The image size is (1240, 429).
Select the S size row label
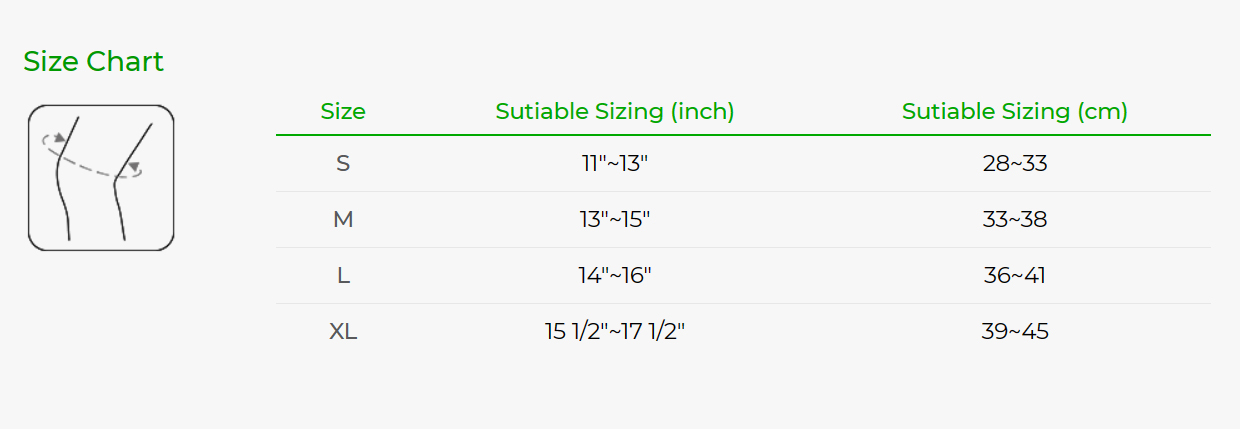(x=343, y=163)
